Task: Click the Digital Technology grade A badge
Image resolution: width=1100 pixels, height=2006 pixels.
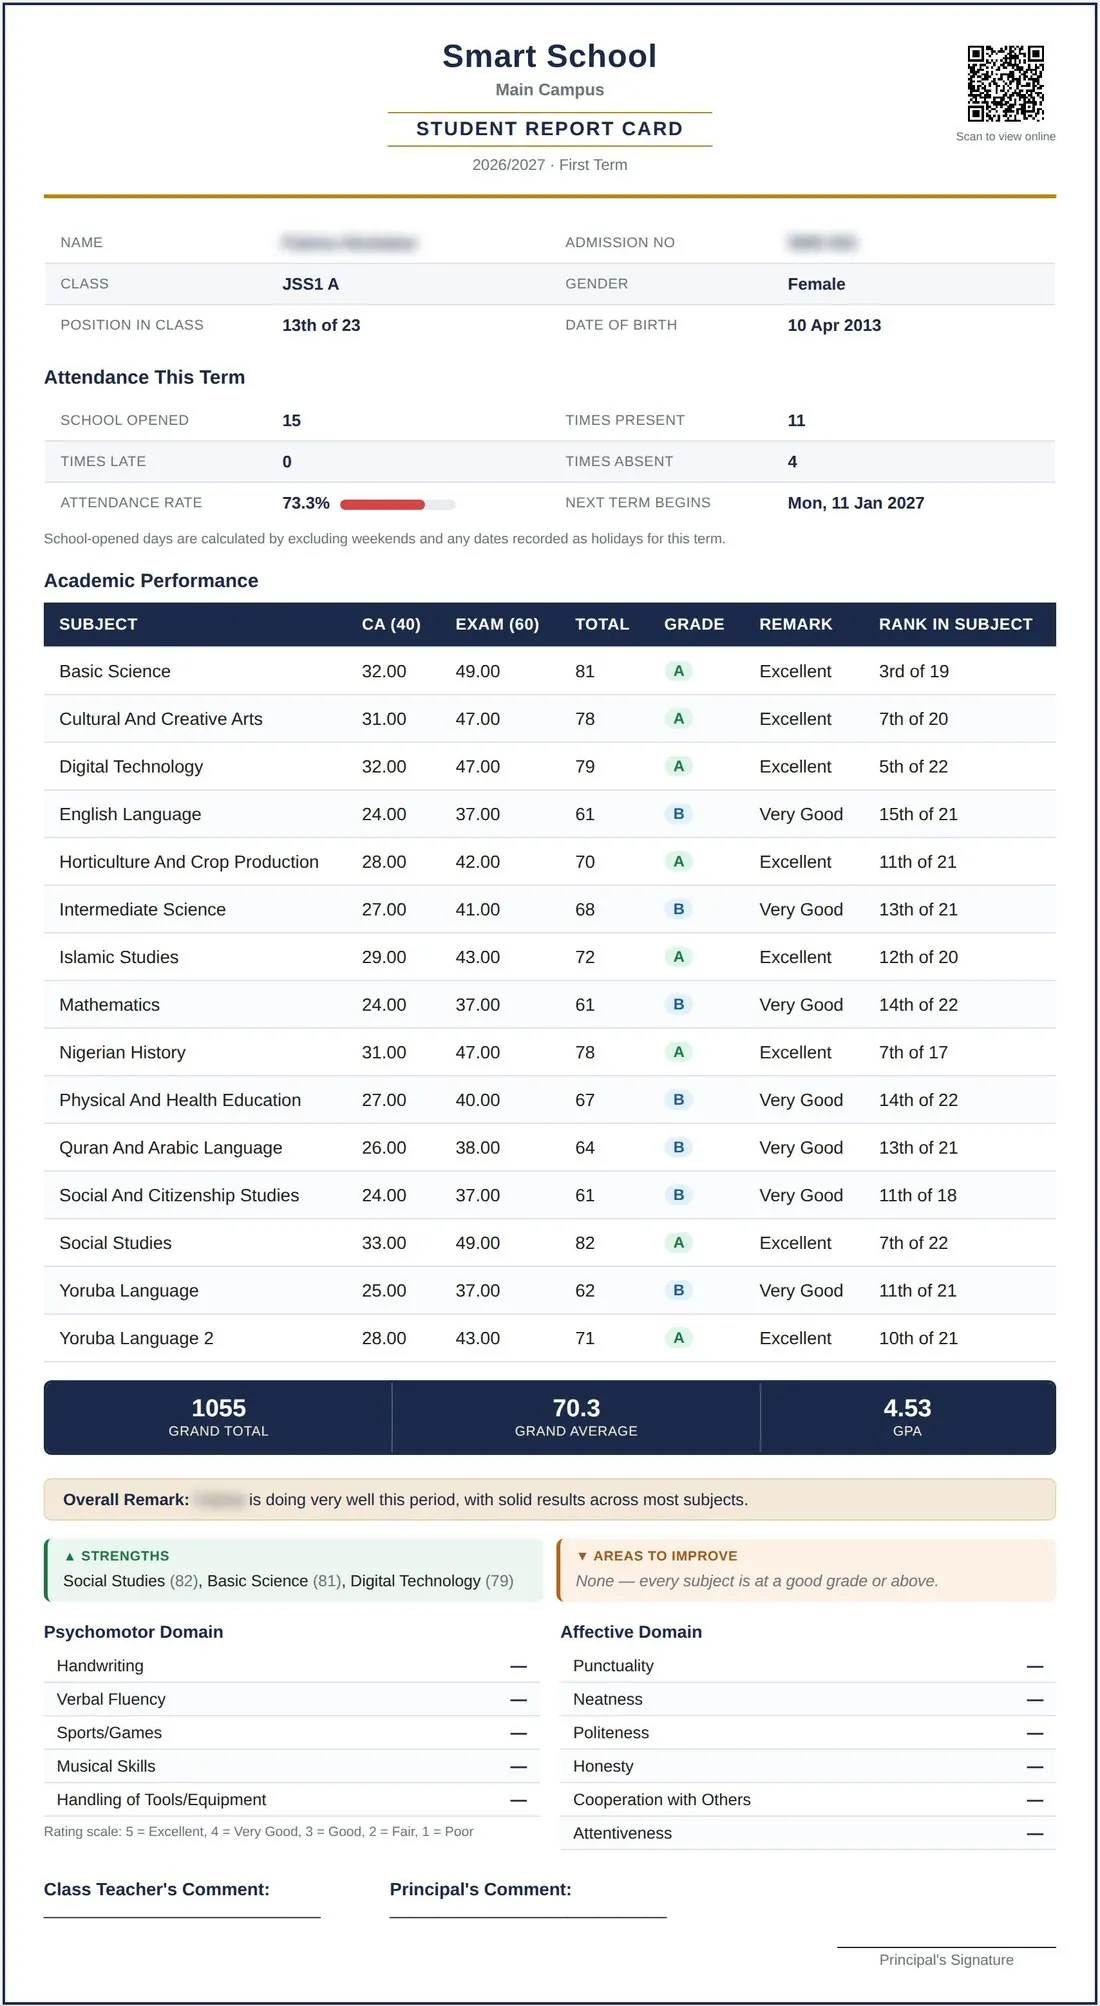Action: click(x=679, y=766)
